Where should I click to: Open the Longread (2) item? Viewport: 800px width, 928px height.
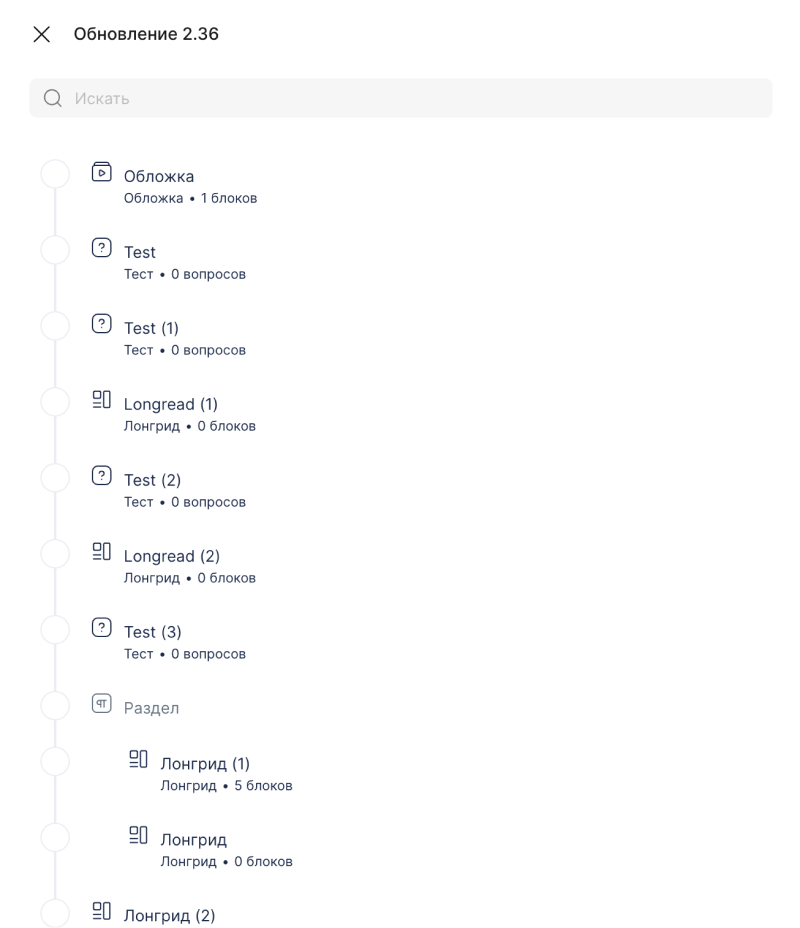[x=171, y=556]
